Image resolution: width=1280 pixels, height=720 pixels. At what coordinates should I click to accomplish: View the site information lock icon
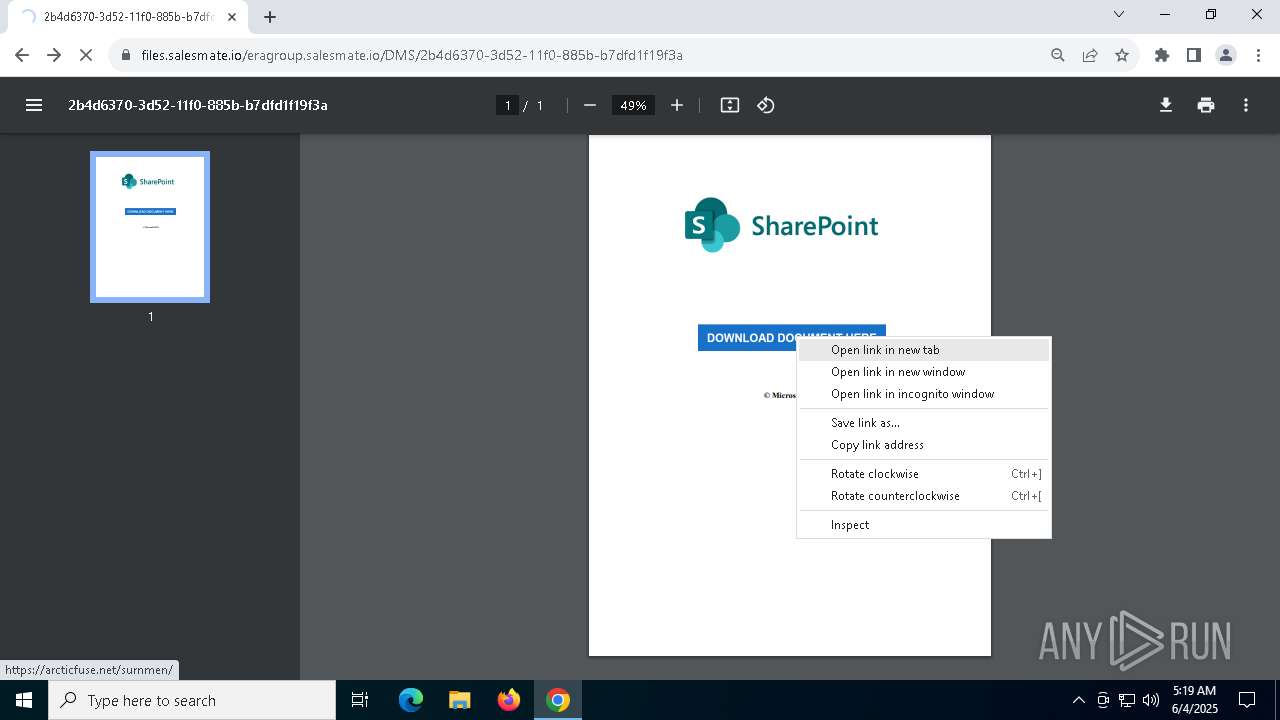click(x=126, y=55)
